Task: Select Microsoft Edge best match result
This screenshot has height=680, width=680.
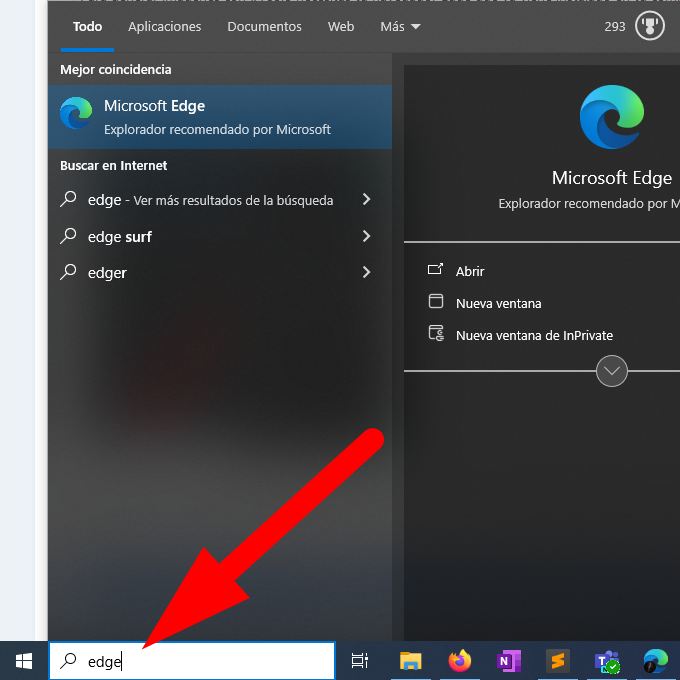Action: (x=219, y=116)
